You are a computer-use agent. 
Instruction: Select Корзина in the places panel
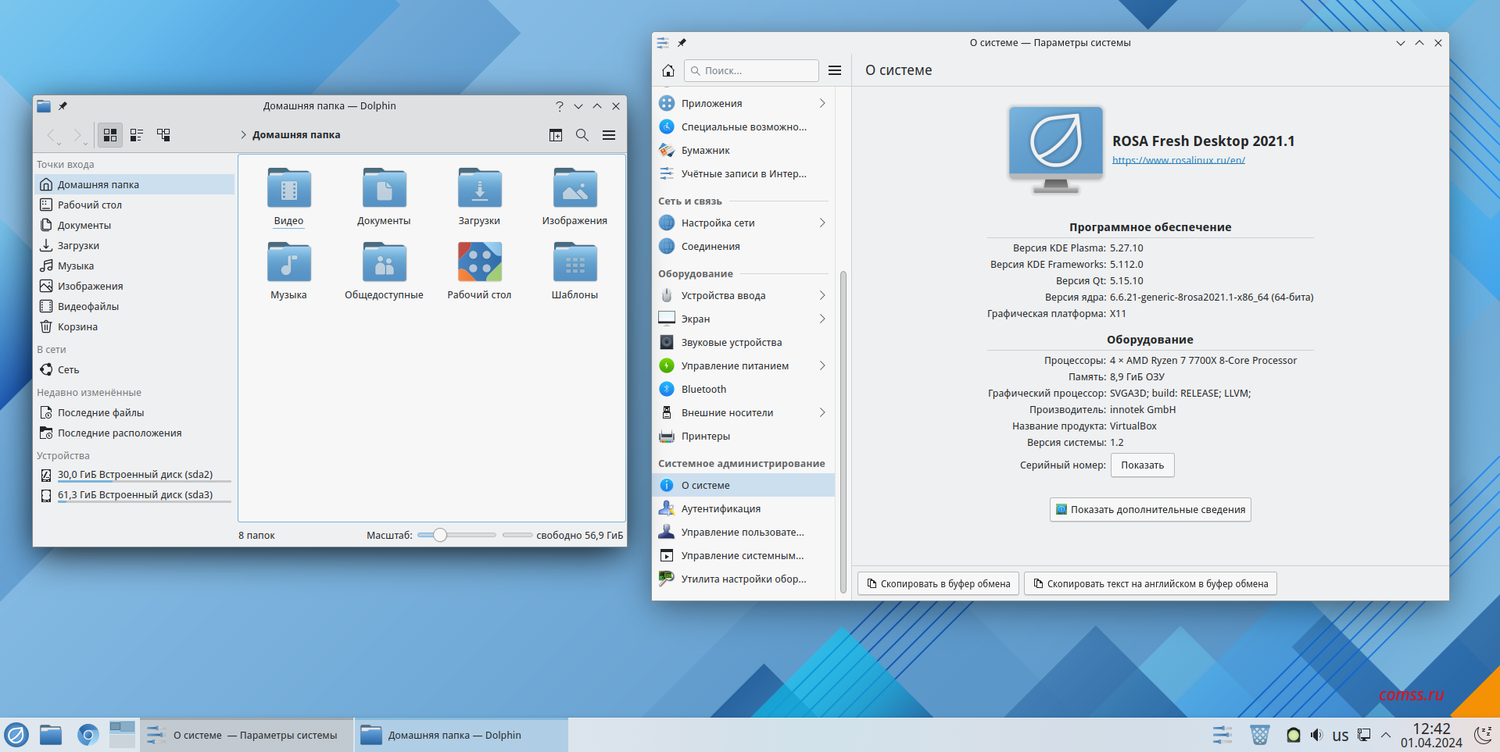coord(77,327)
